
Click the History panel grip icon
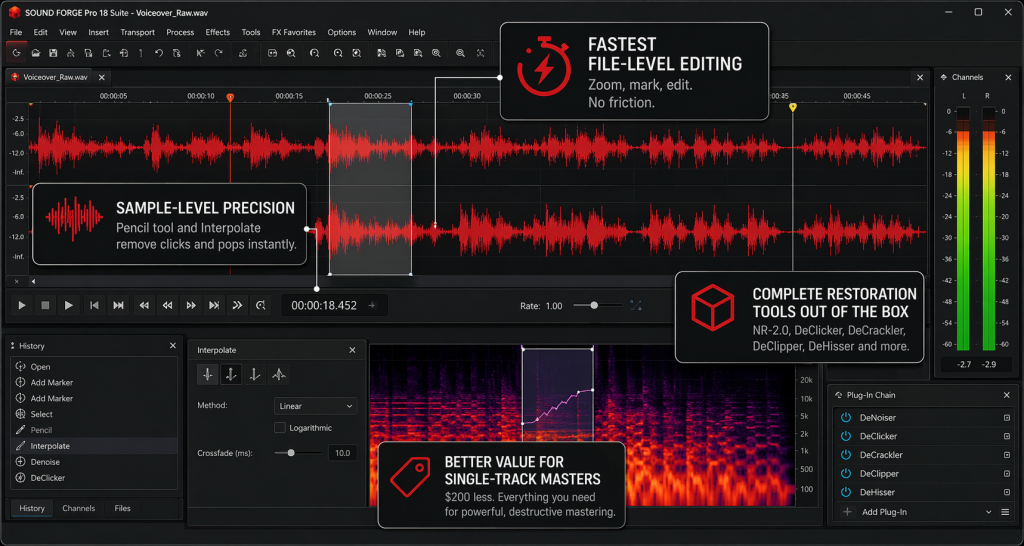click(x=12, y=345)
